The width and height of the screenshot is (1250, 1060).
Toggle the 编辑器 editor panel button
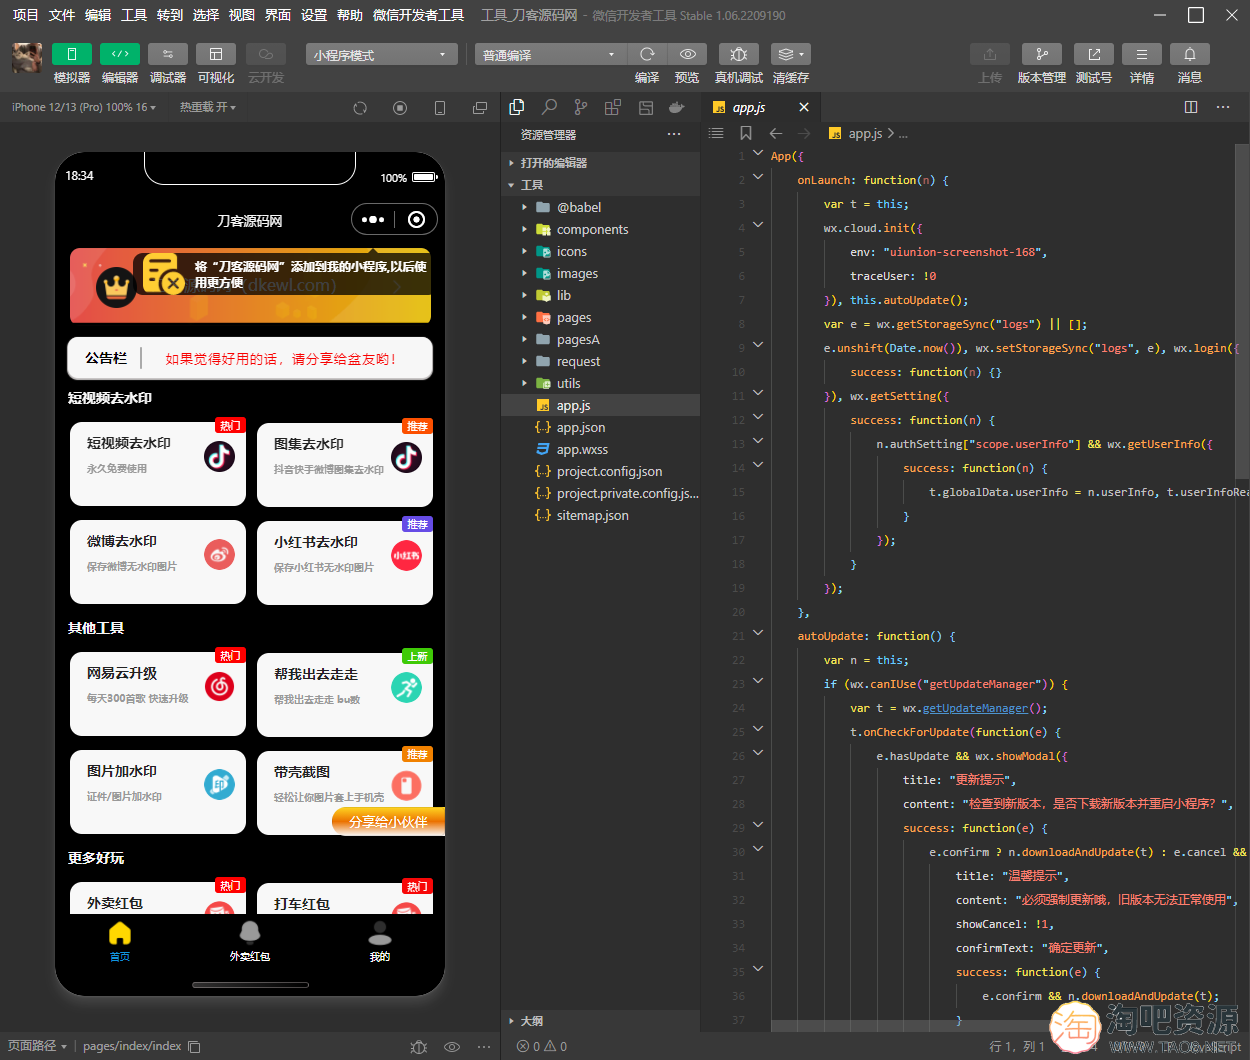120,54
